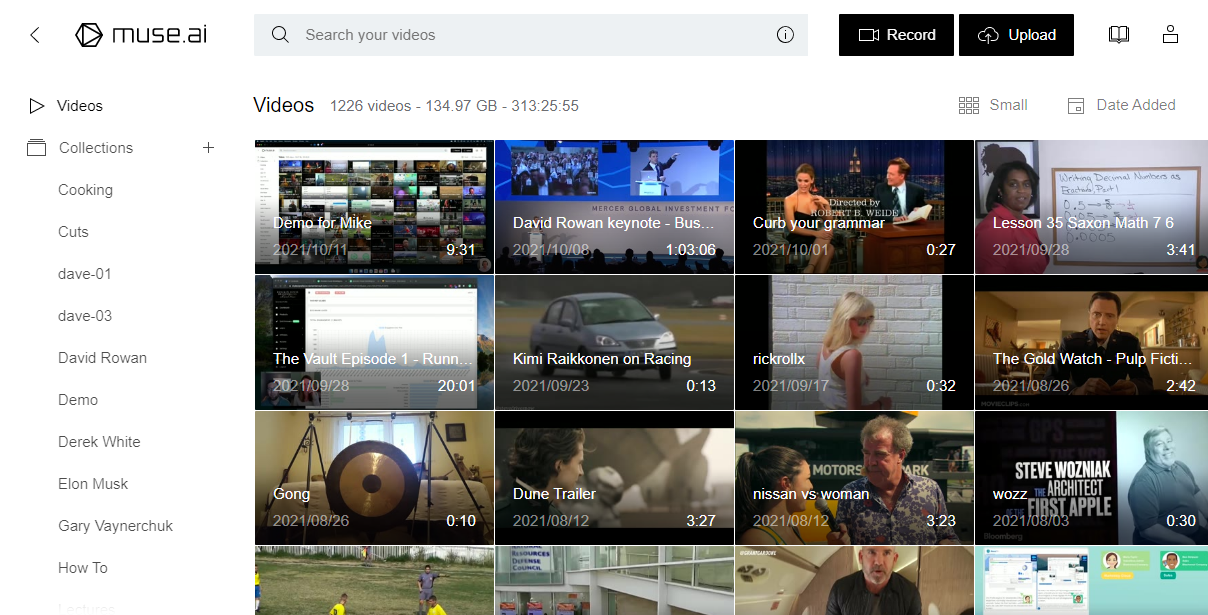Image resolution: width=1208 pixels, height=615 pixels.
Task: Select Videos in the sidebar
Action: coord(79,106)
